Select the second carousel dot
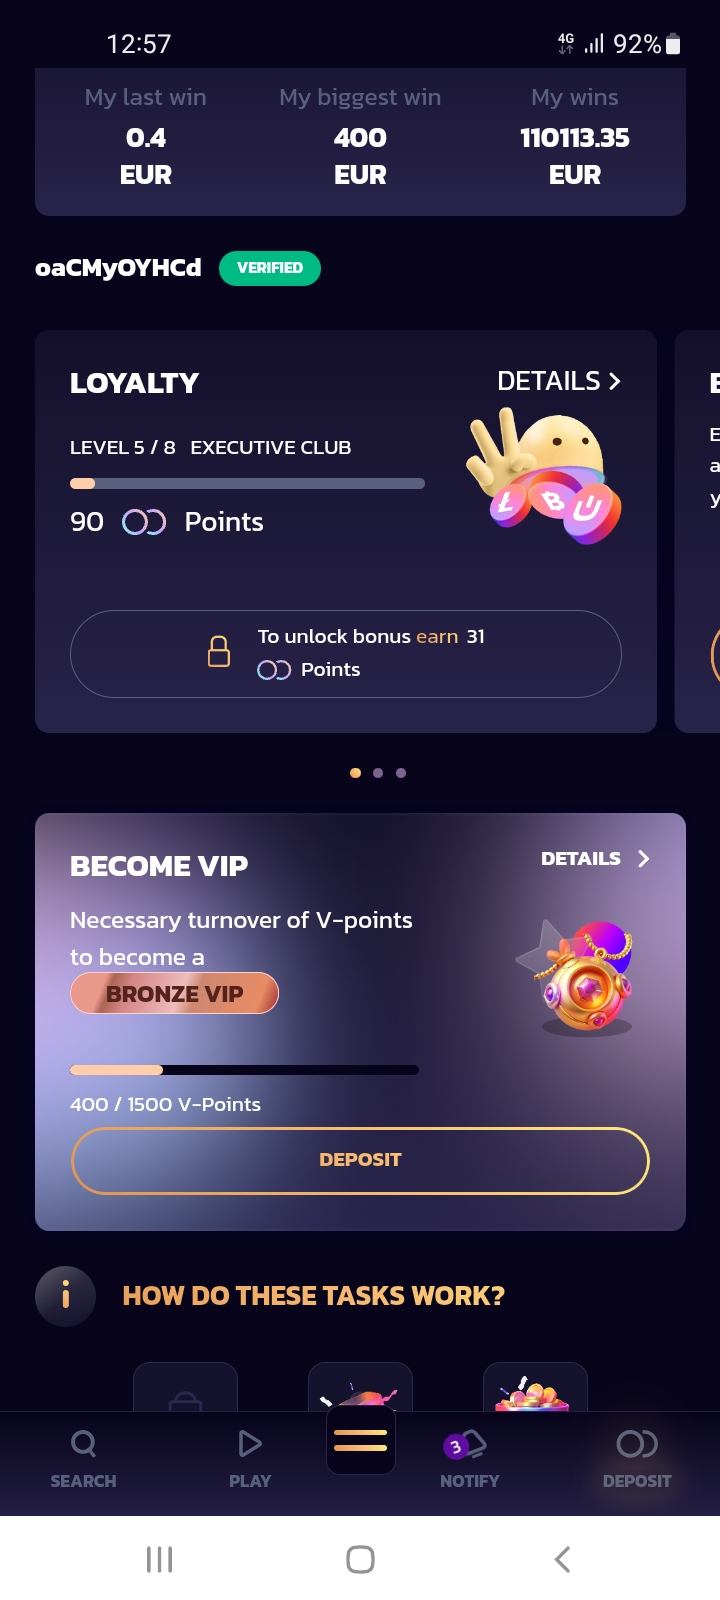Viewport: 720px width, 1600px height. coord(378,773)
